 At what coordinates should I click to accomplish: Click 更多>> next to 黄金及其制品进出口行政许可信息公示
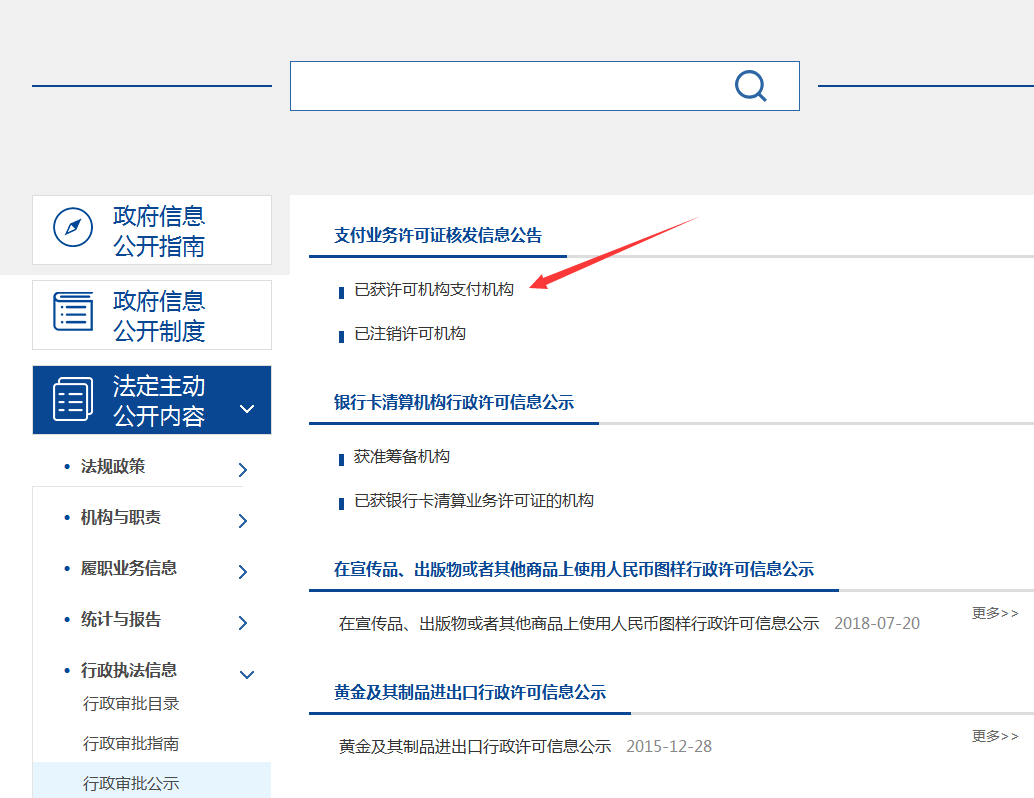click(993, 736)
